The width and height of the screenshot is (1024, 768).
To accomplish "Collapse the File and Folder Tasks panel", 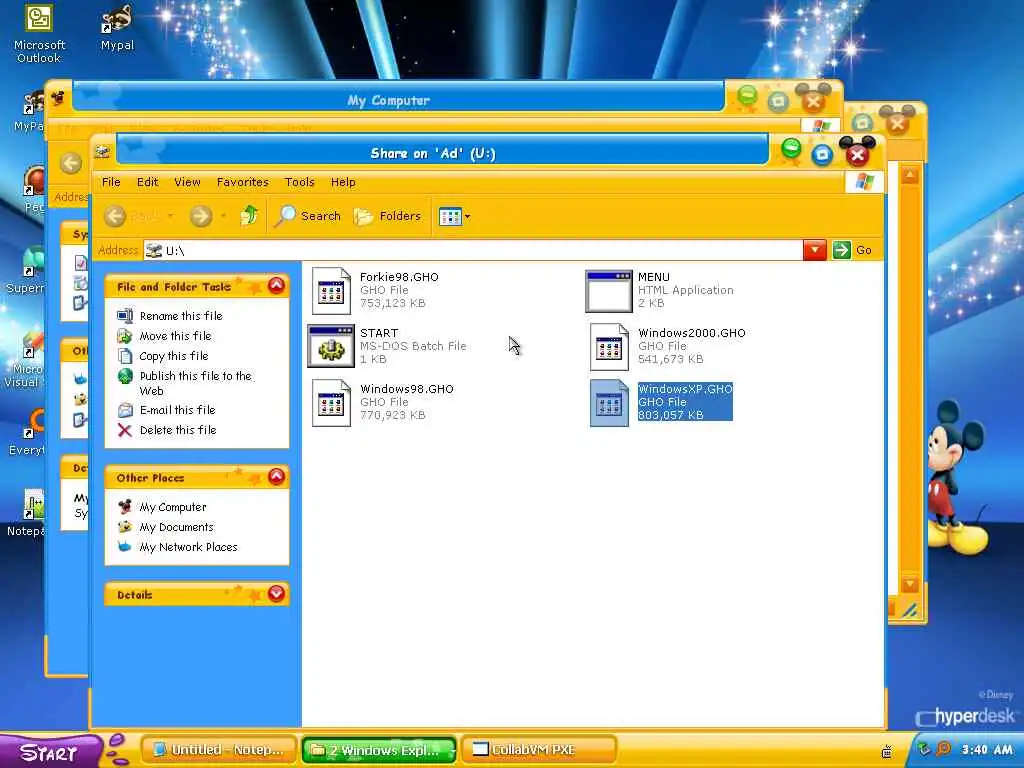I will [276, 285].
